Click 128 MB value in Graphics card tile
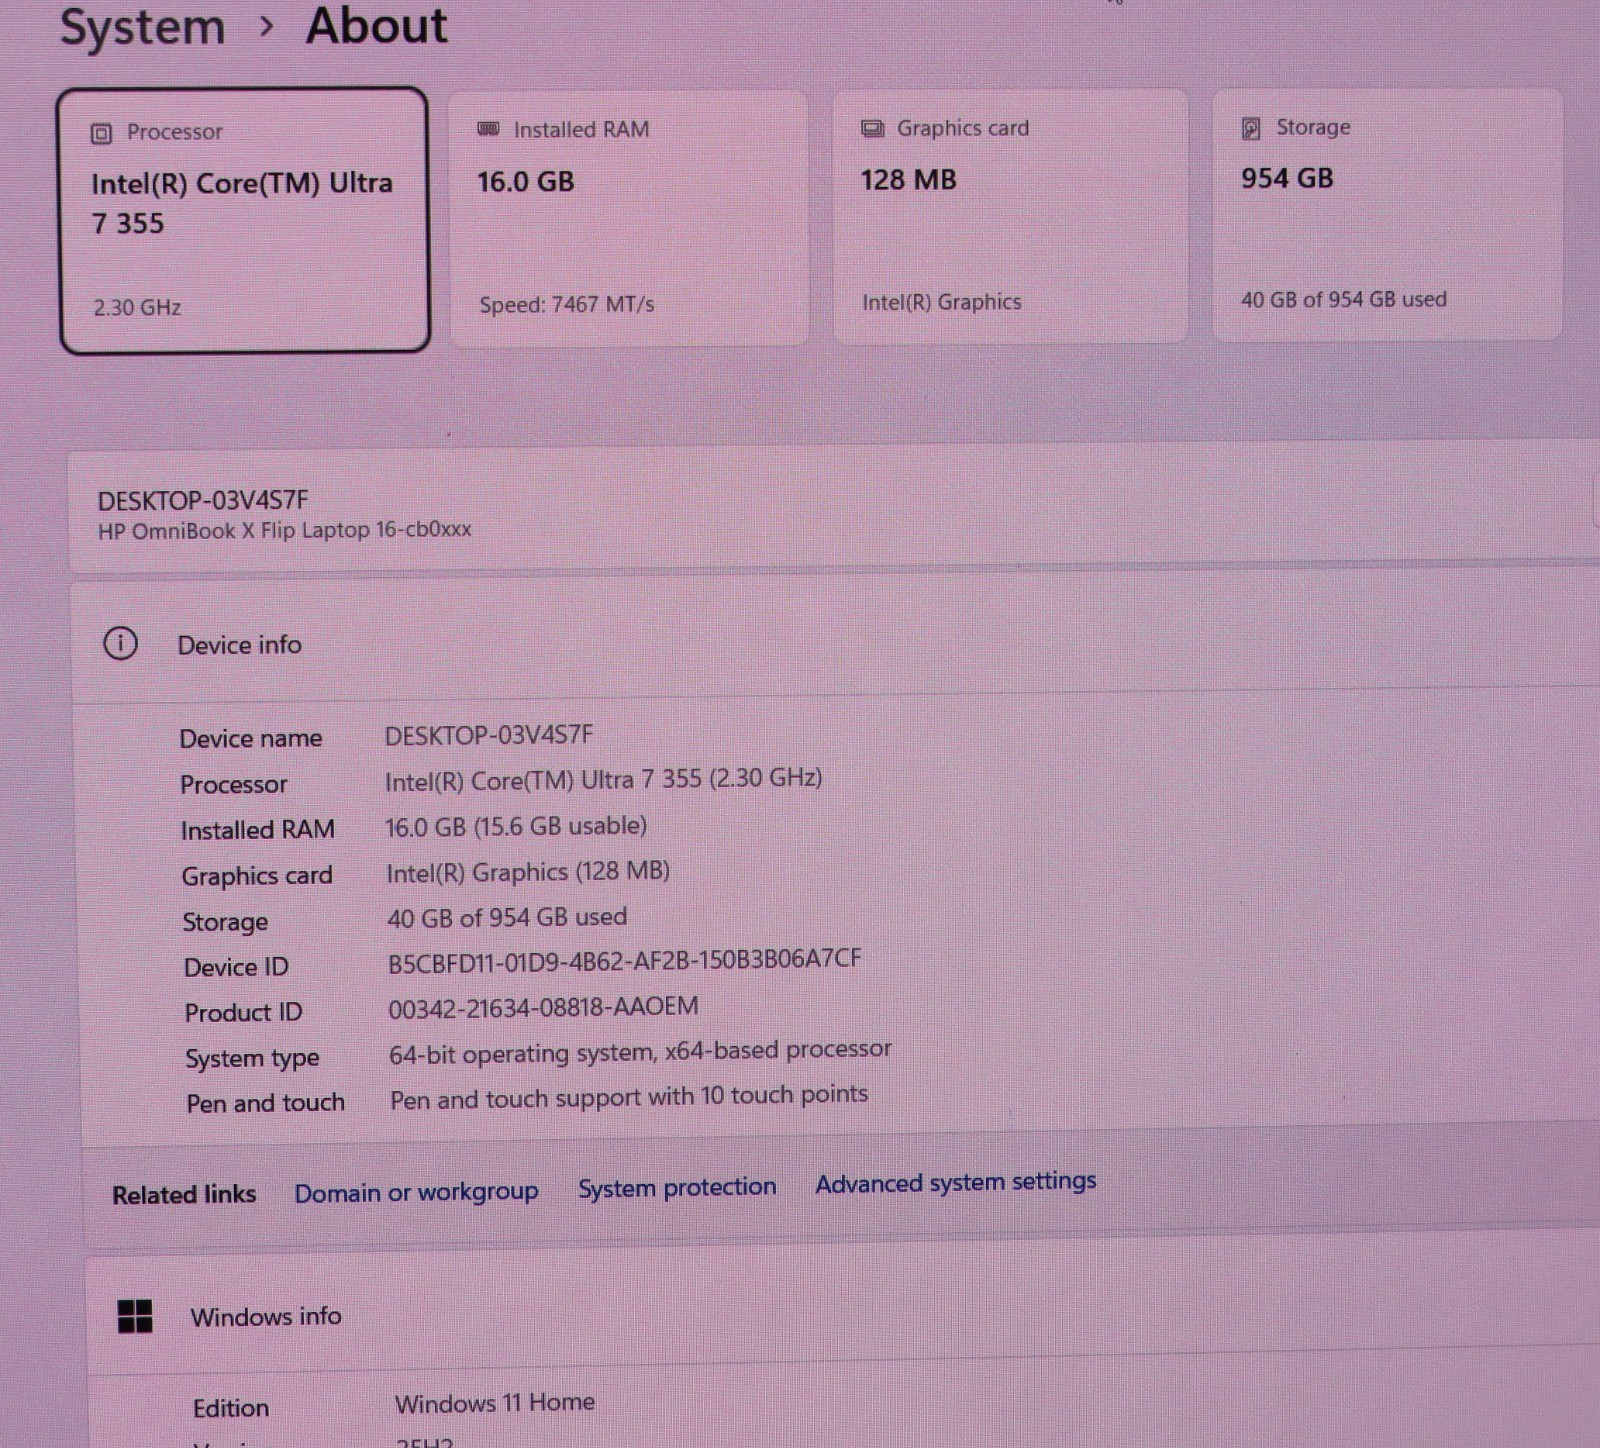 tap(909, 180)
